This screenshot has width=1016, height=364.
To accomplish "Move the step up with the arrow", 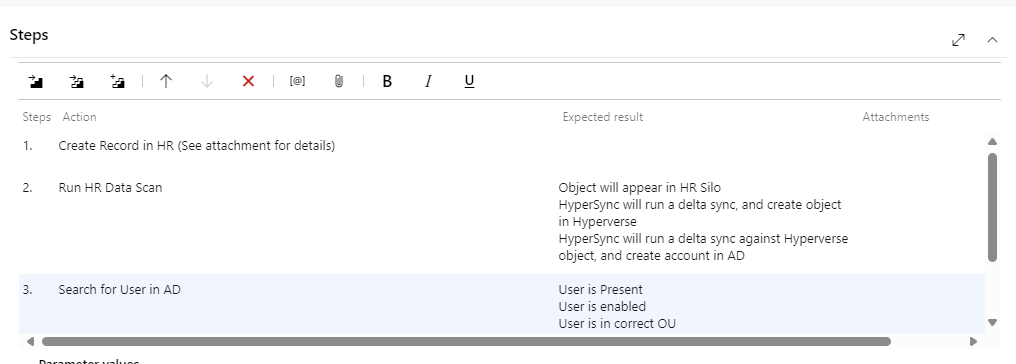I will point(166,82).
